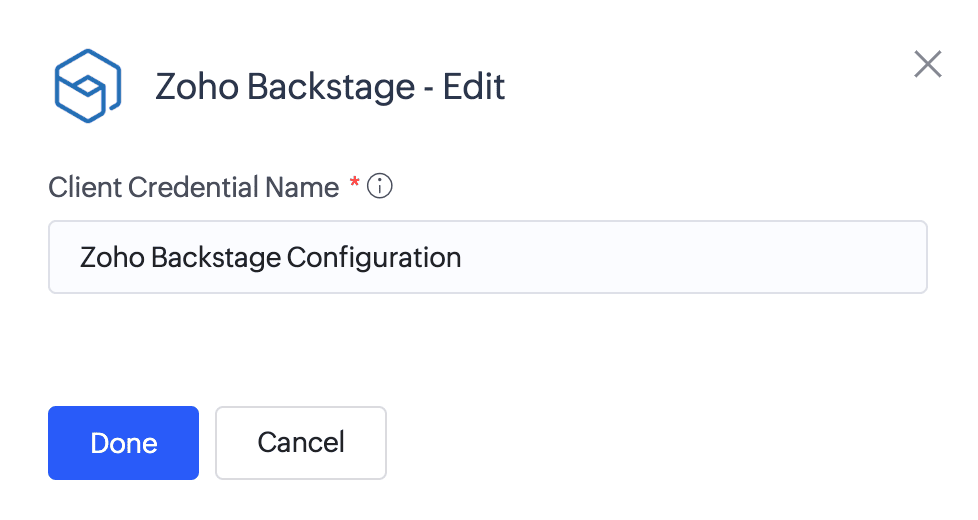Click the 'Zoho Backstage Configuration' text in the field
978x520 pixels.
pyautogui.click(x=270, y=257)
